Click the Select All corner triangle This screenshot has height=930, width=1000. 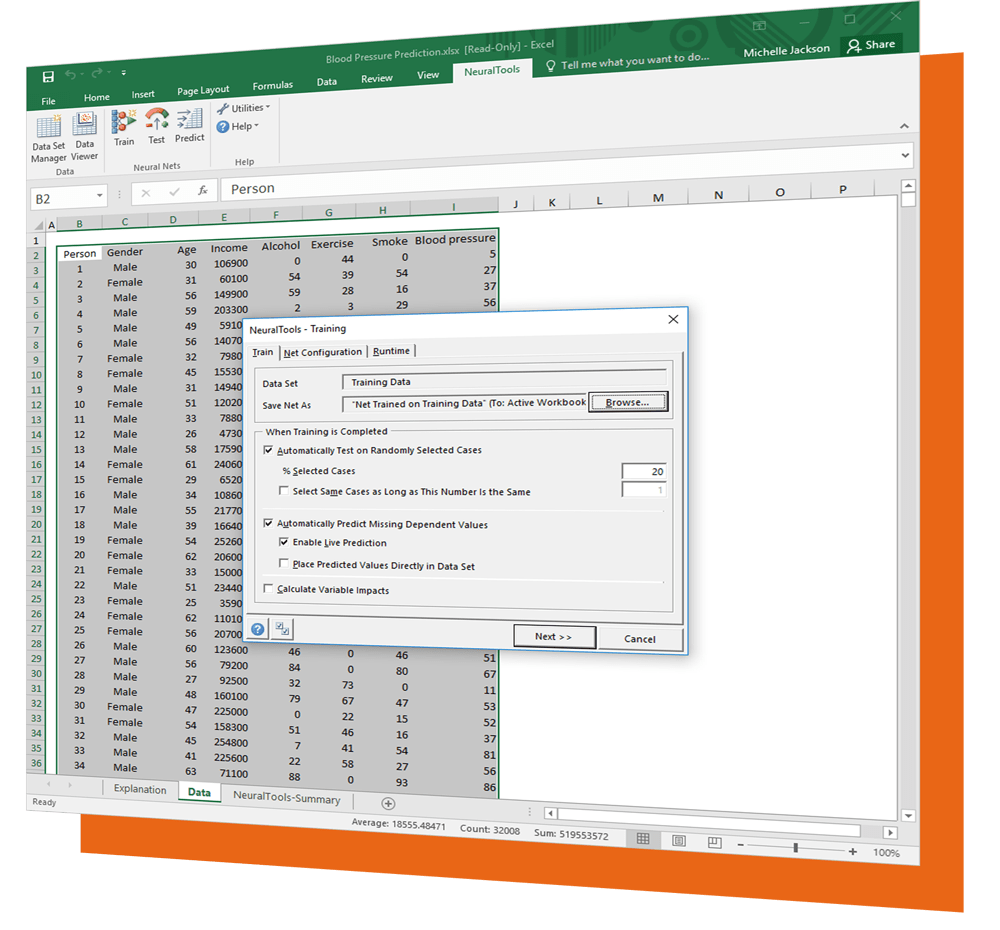coord(38,226)
